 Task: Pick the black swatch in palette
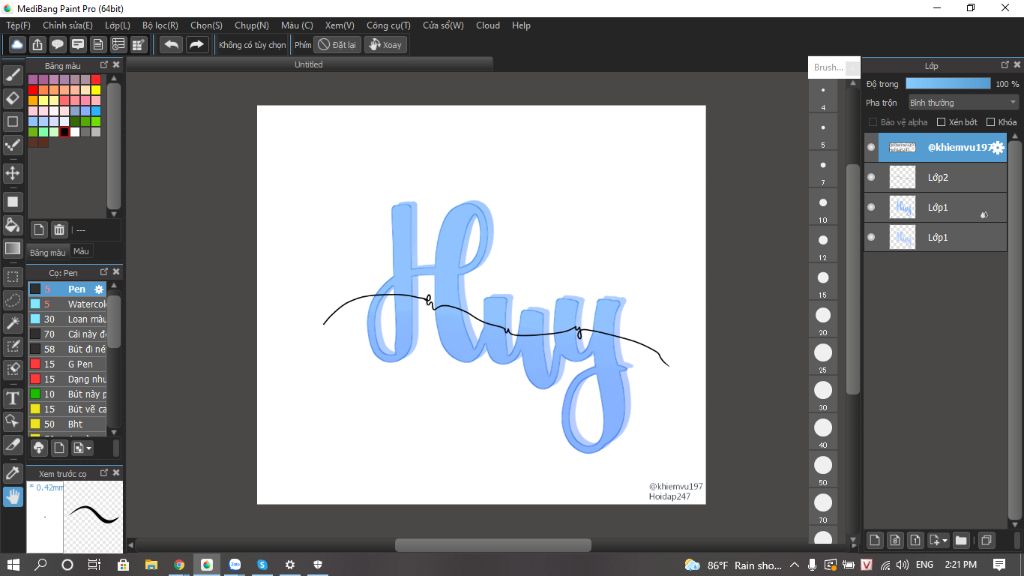click(x=64, y=132)
